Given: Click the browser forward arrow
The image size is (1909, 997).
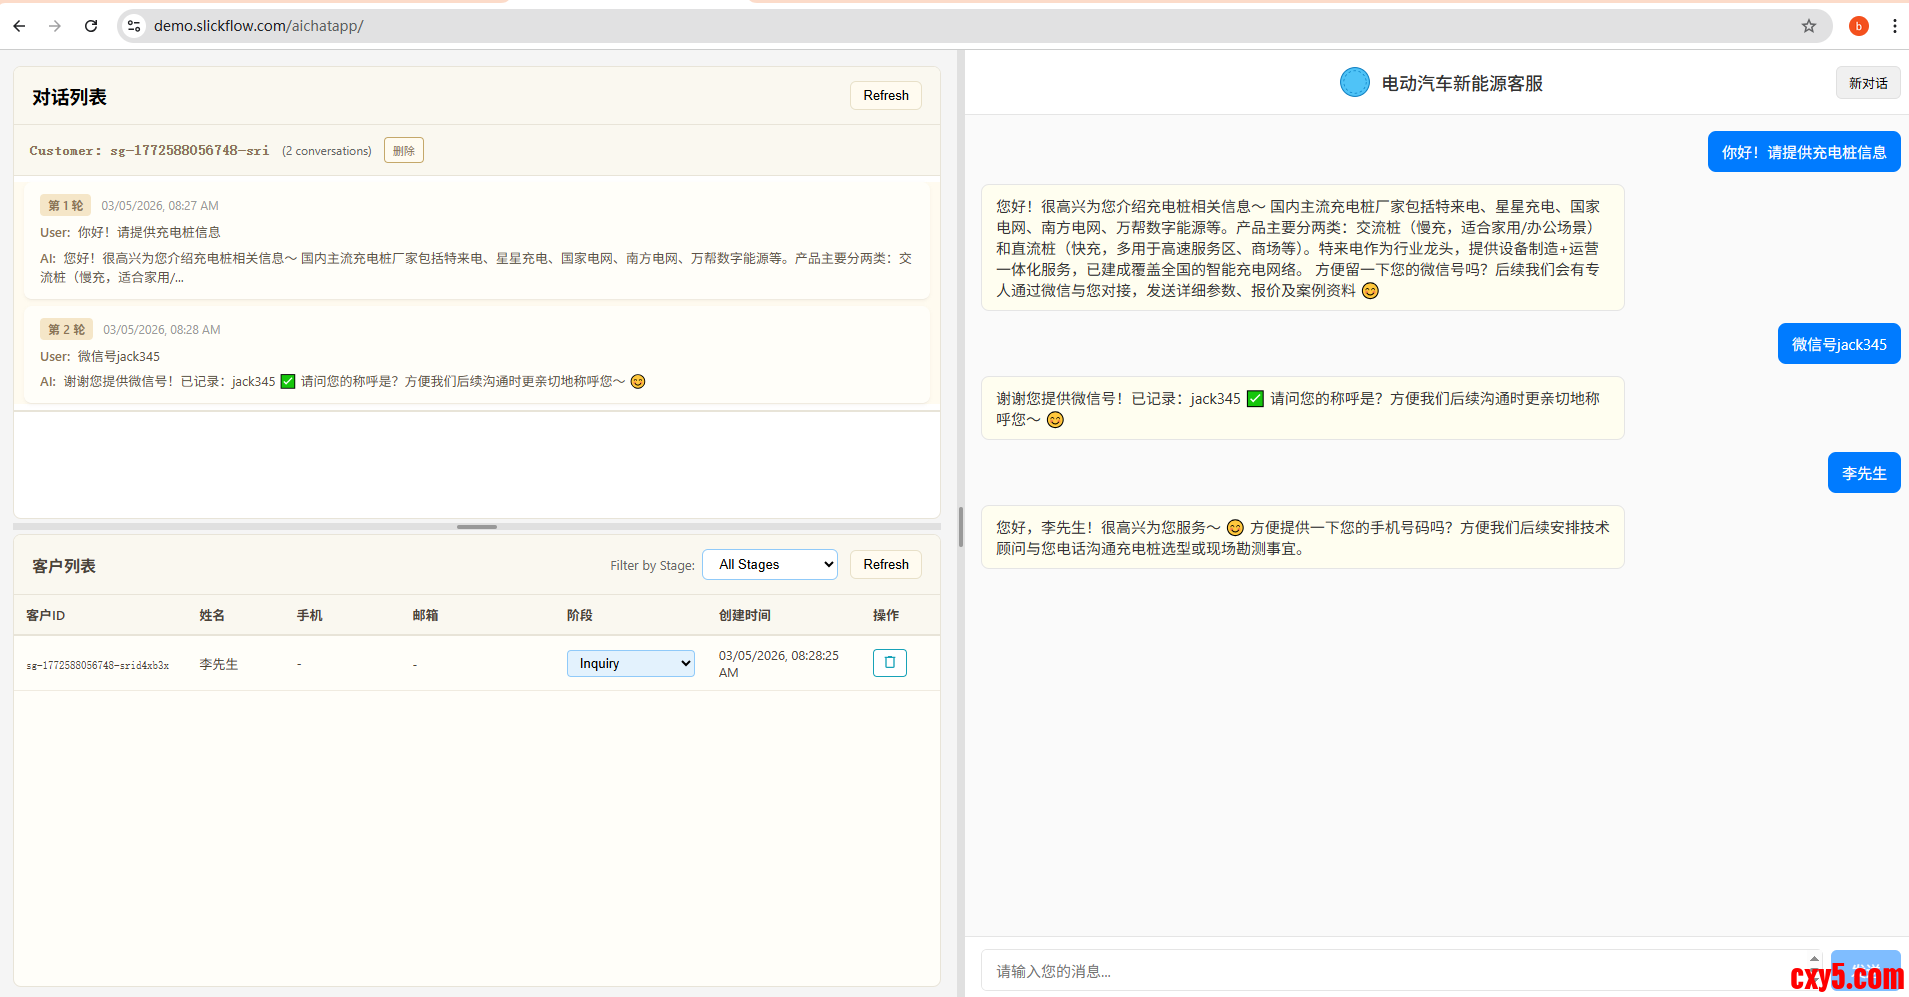Looking at the screenshot, I should [x=55, y=26].
